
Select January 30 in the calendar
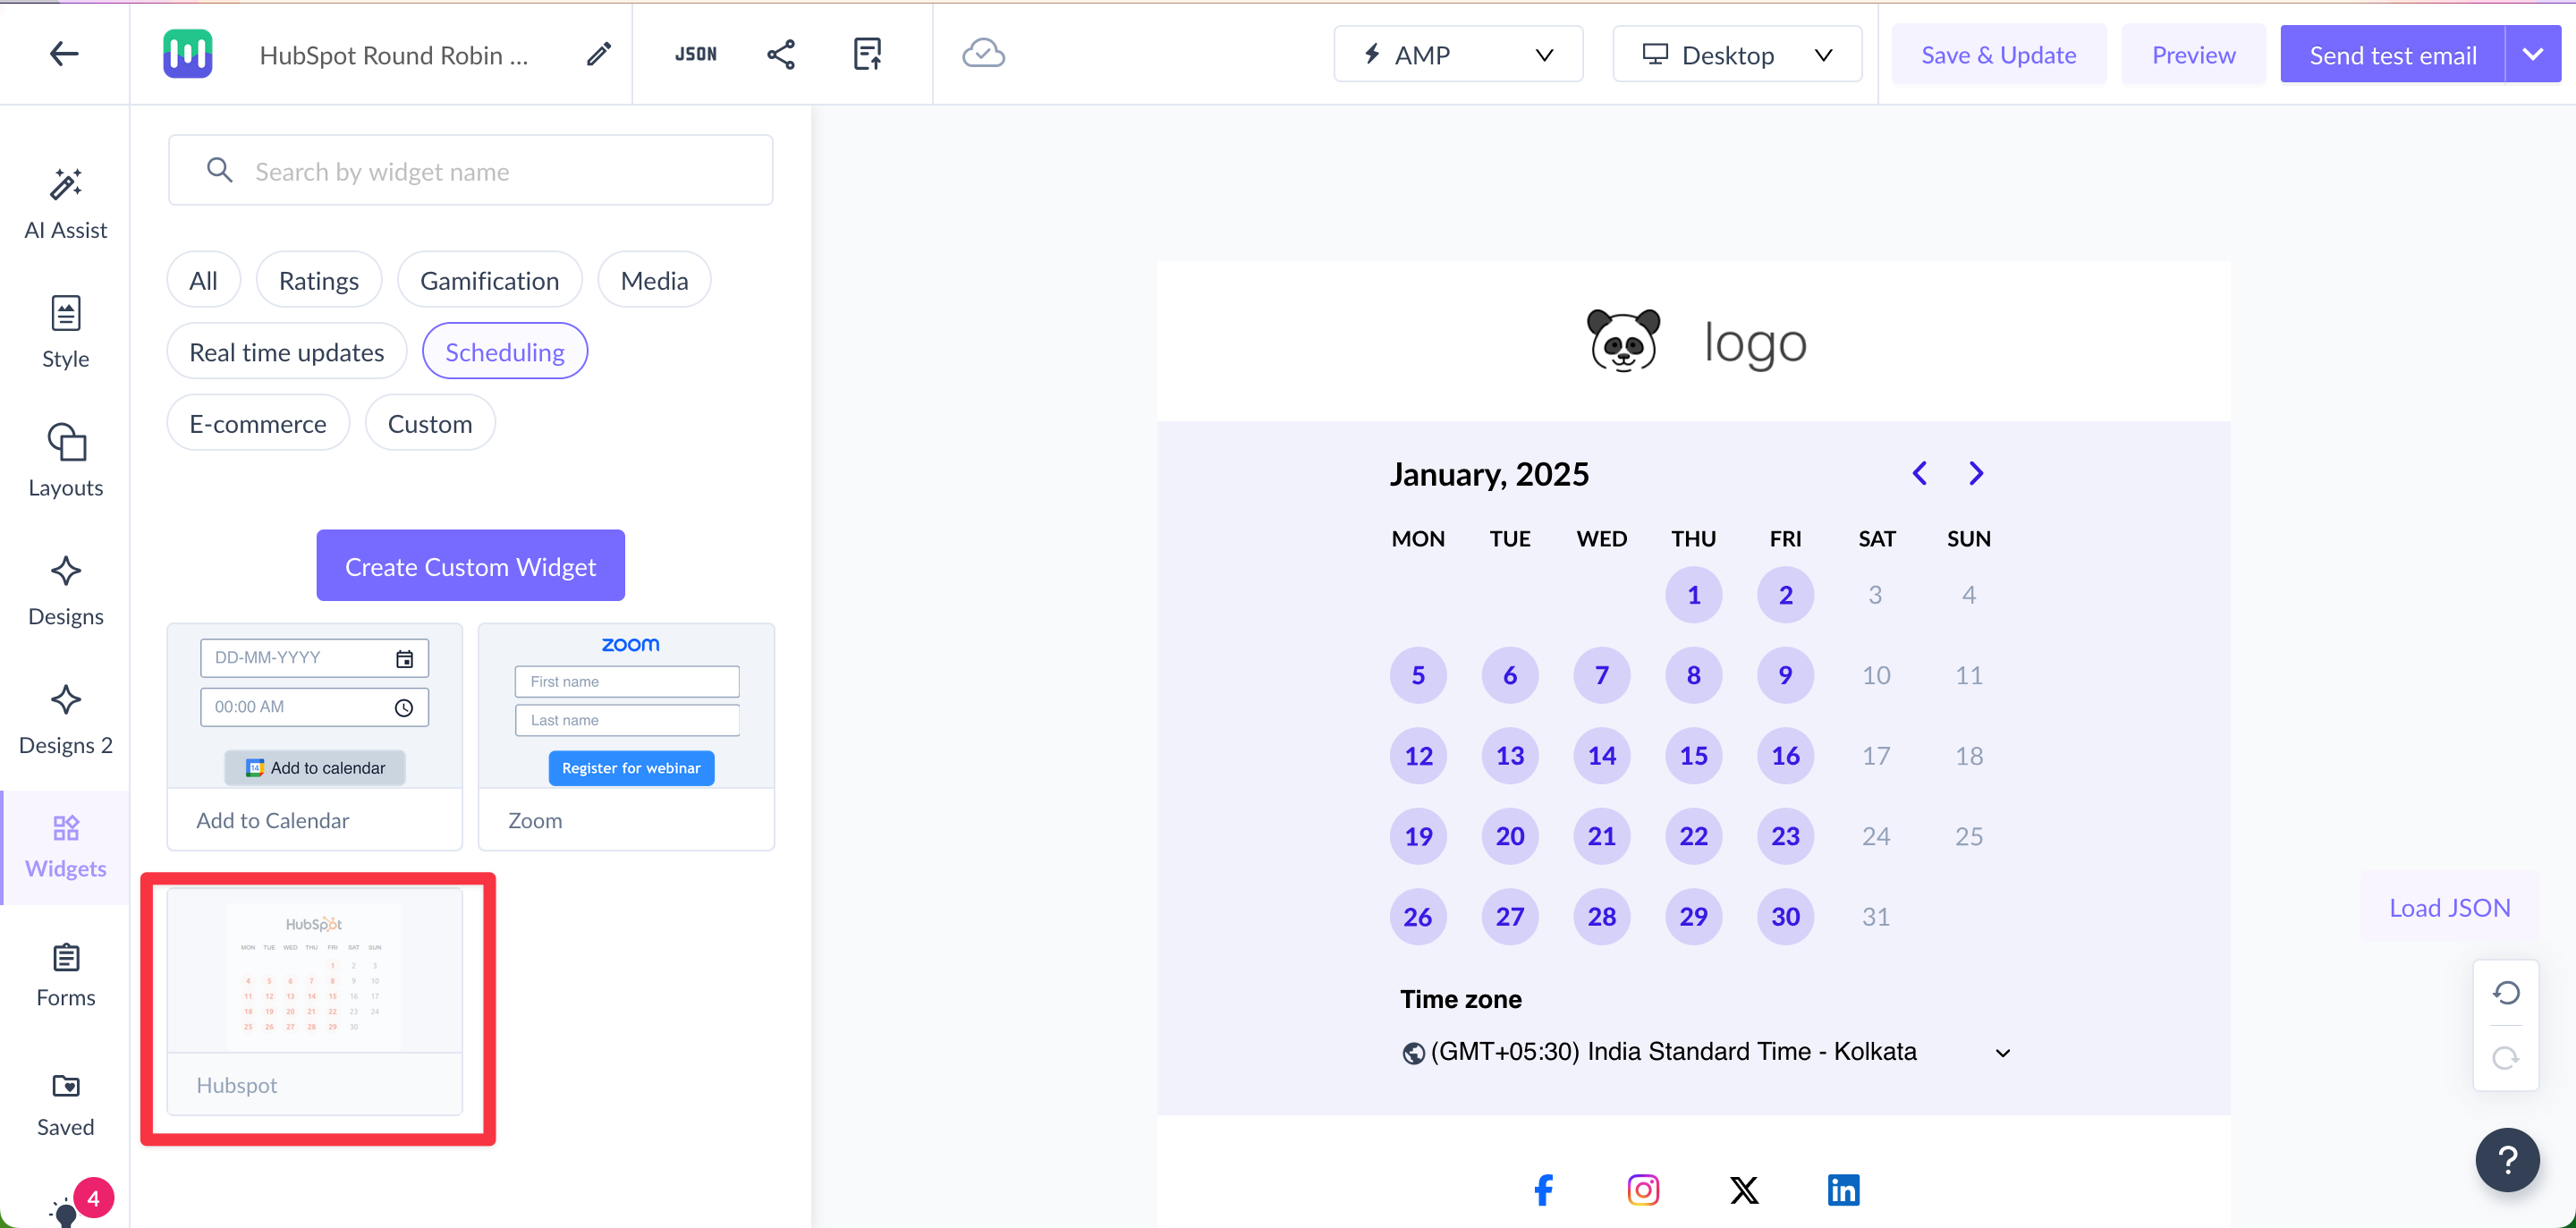pyautogui.click(x=1785, y=917)
